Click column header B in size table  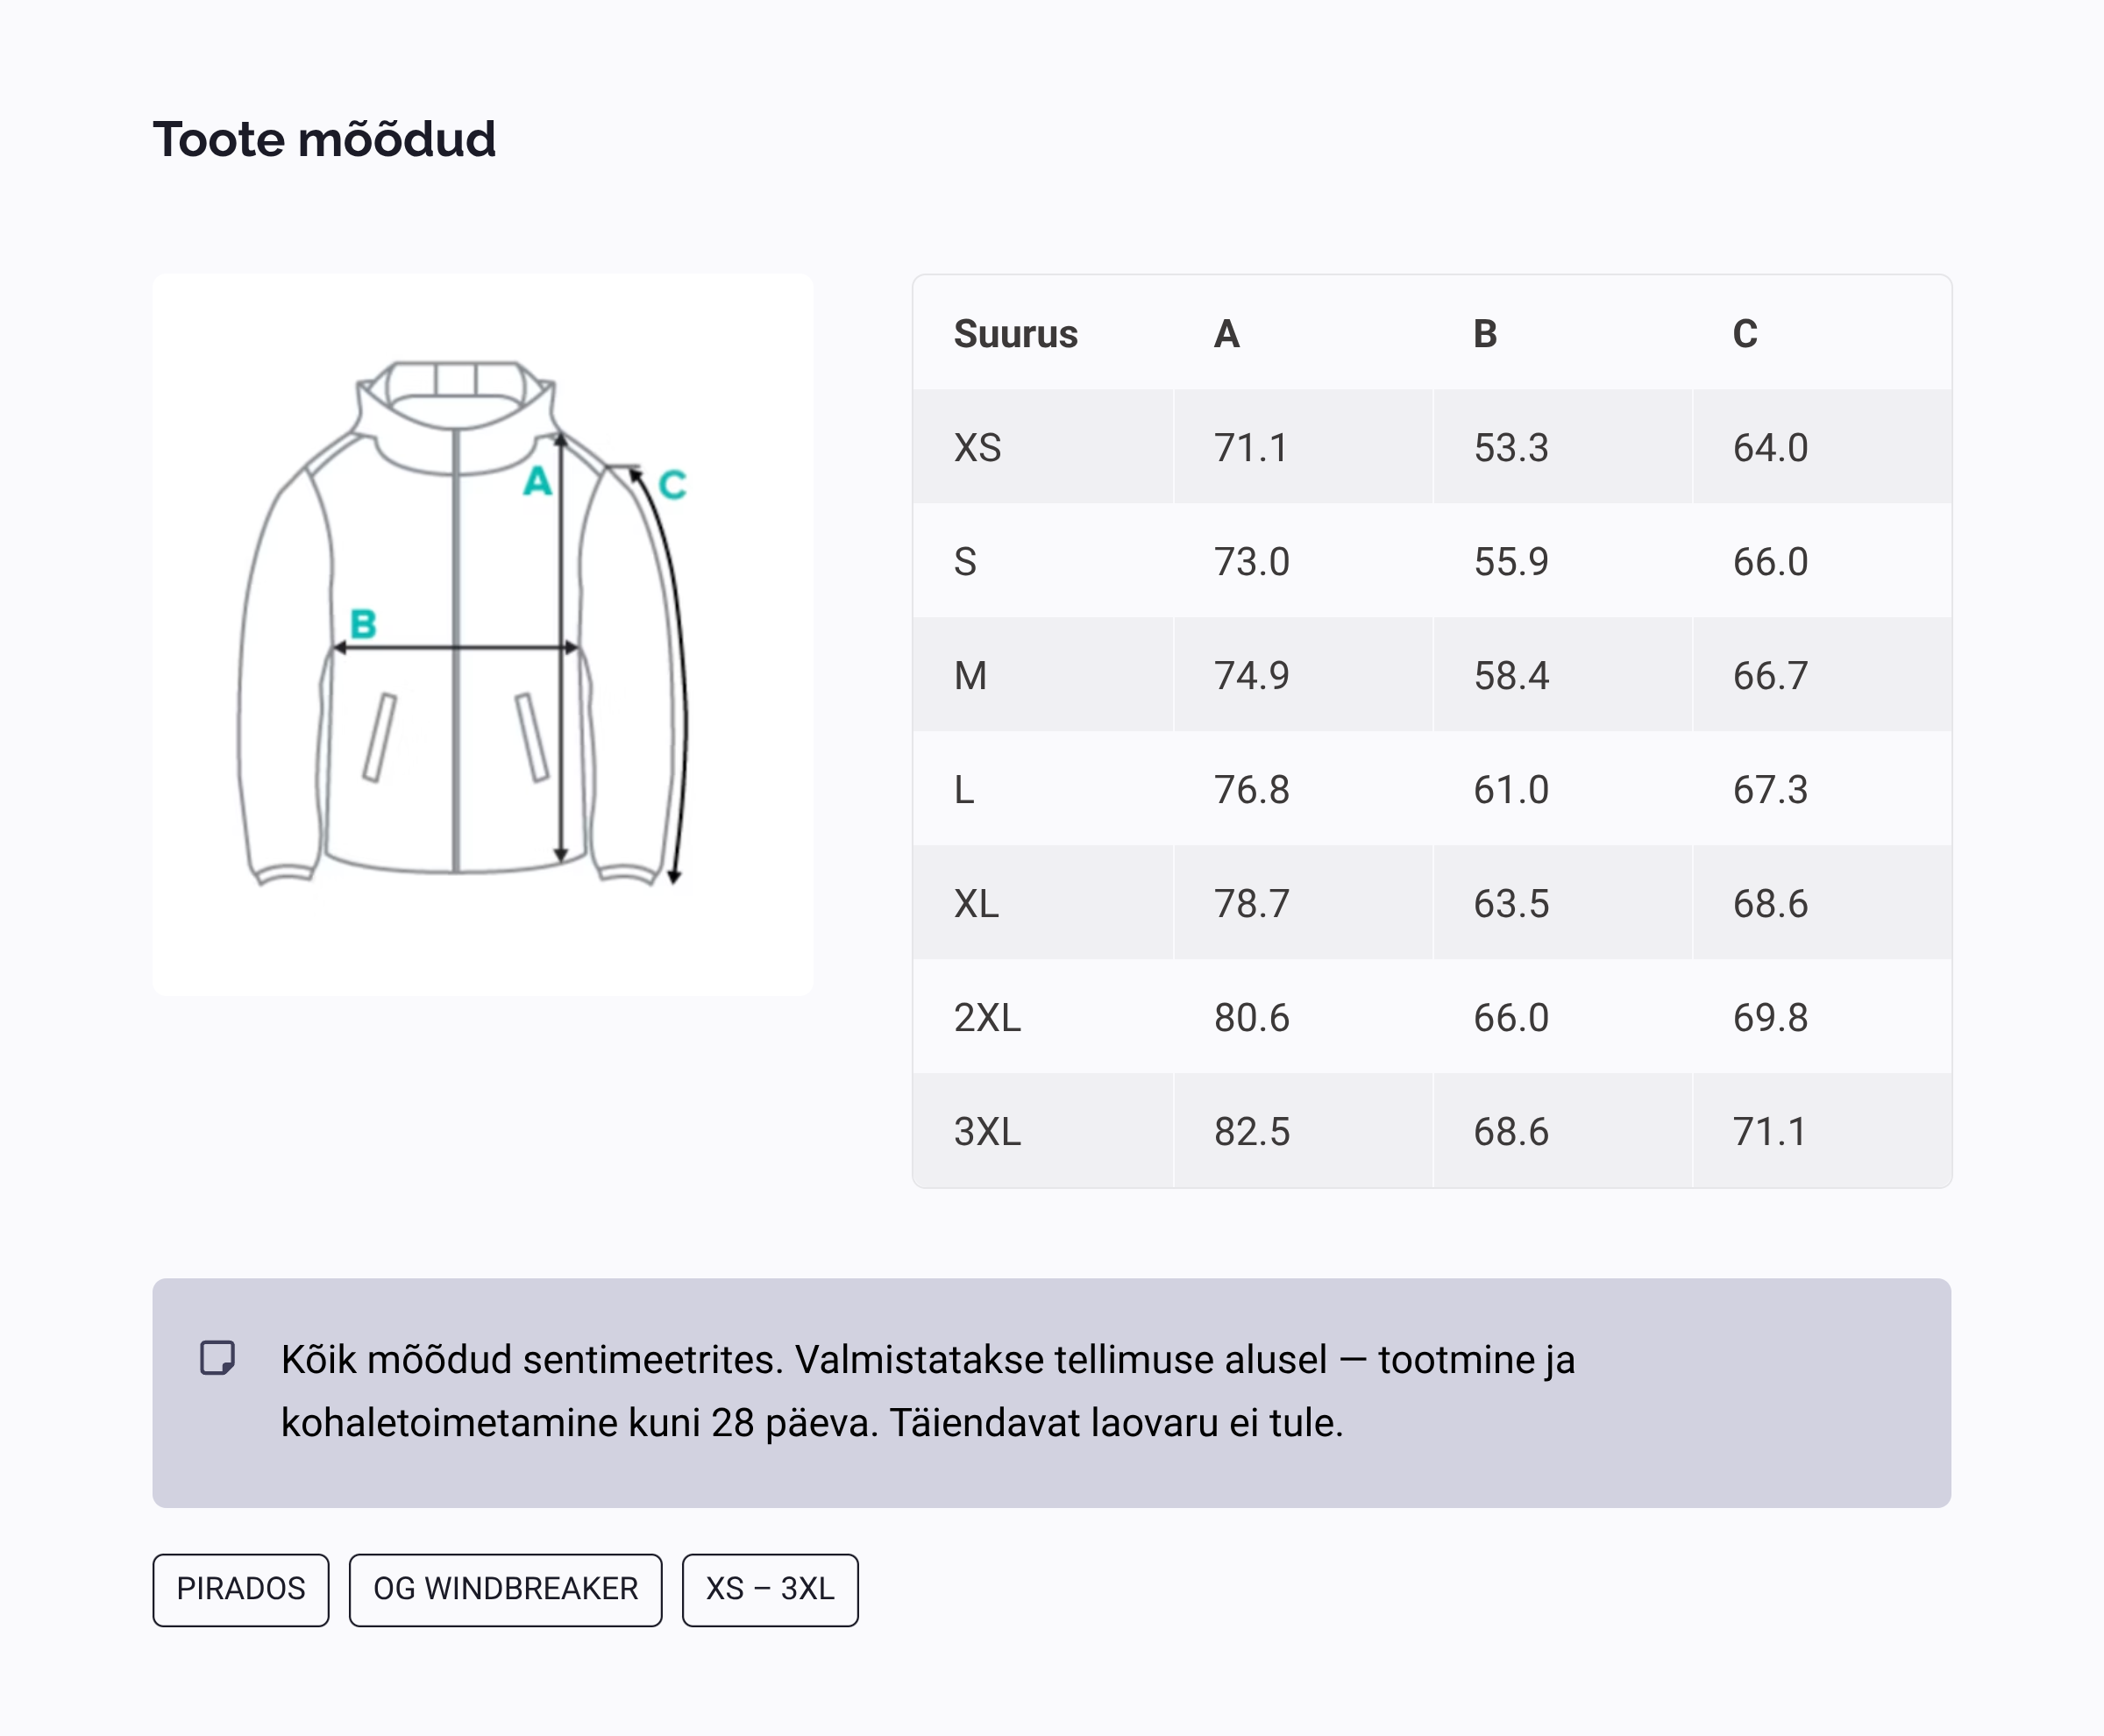[x=1485, y=334]
